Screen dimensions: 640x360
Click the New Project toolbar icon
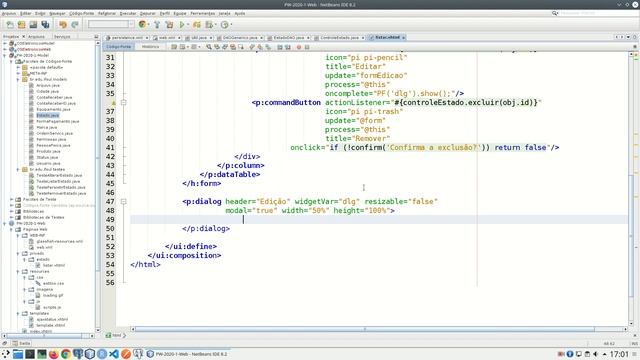pos(22,25)
